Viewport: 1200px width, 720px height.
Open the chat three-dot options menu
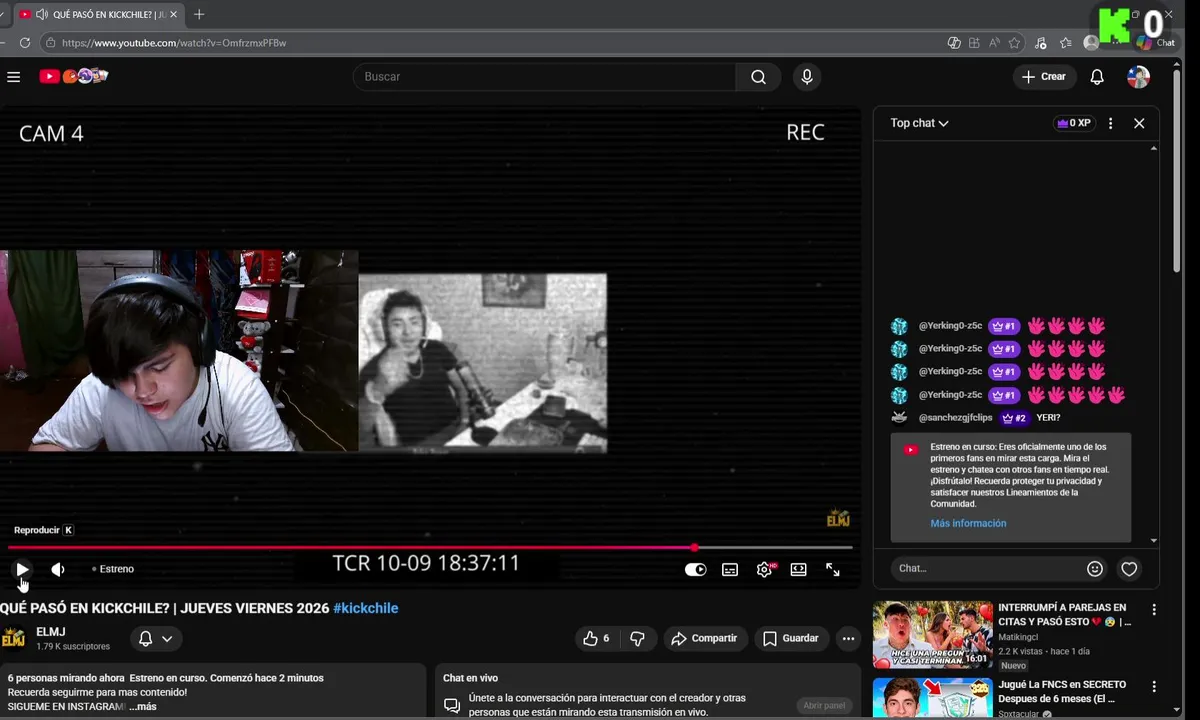(x=1110, y=123)
